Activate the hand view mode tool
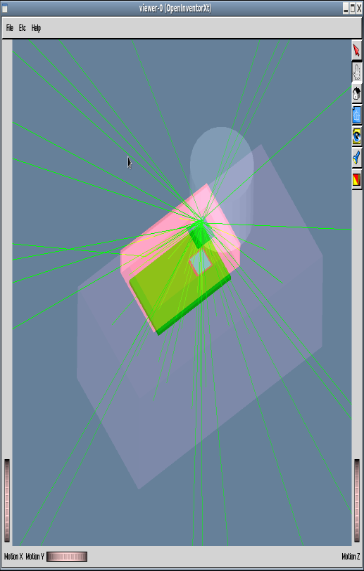Image resolution: width=364 pixels, height=571 pixels. [357, 72]
